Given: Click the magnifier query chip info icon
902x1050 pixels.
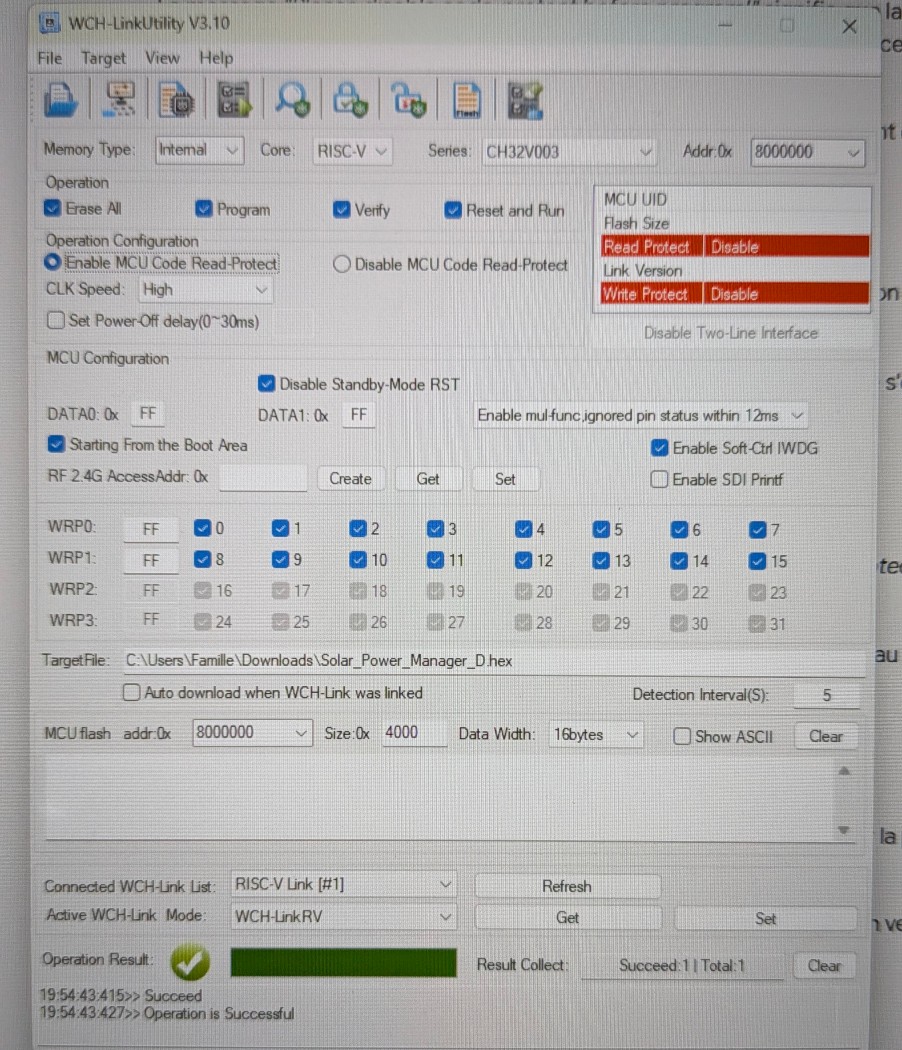Looking at the screenshot, I should 293,100.
